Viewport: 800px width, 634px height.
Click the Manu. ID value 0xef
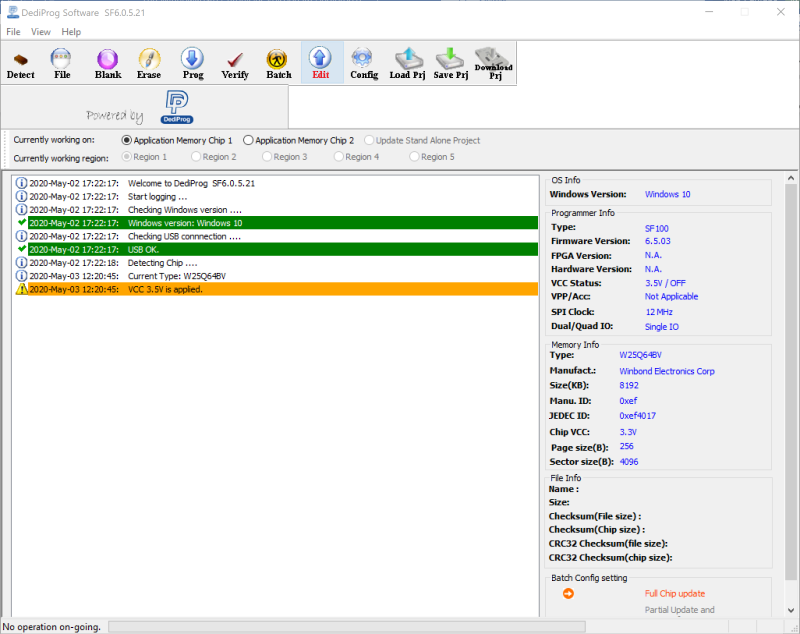coord(628,401)
